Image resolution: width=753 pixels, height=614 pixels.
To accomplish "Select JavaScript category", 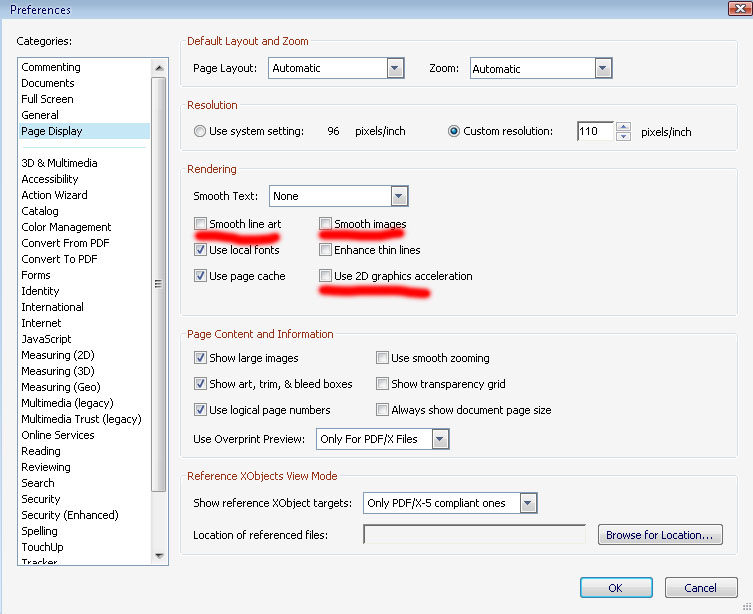I will coord(46,339).
